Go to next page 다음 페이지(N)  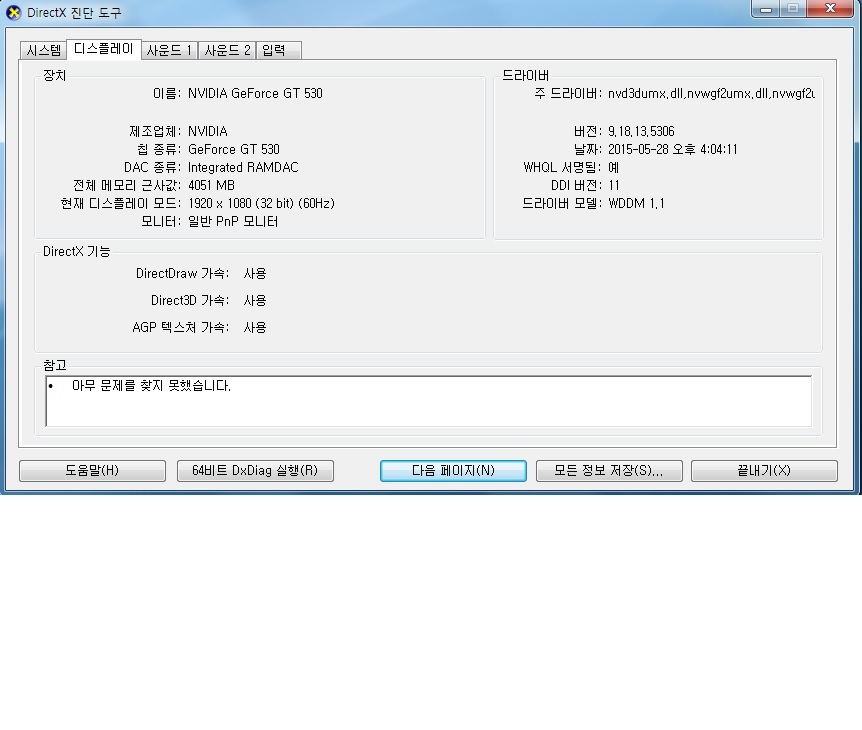453,471
